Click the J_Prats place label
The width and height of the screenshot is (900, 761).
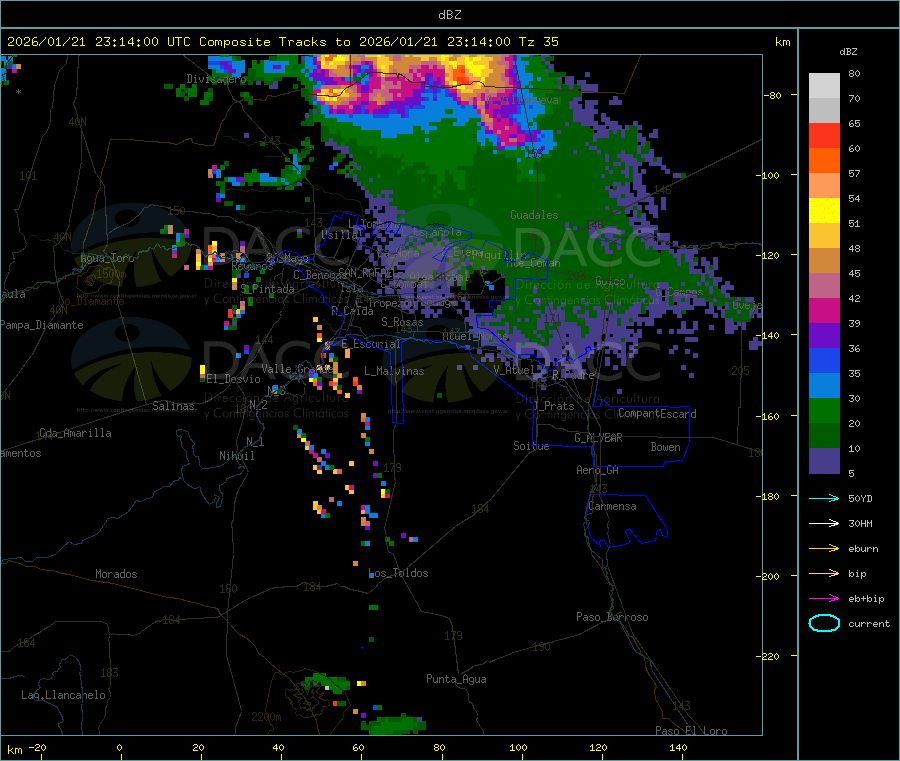click(x=553, y=406)
